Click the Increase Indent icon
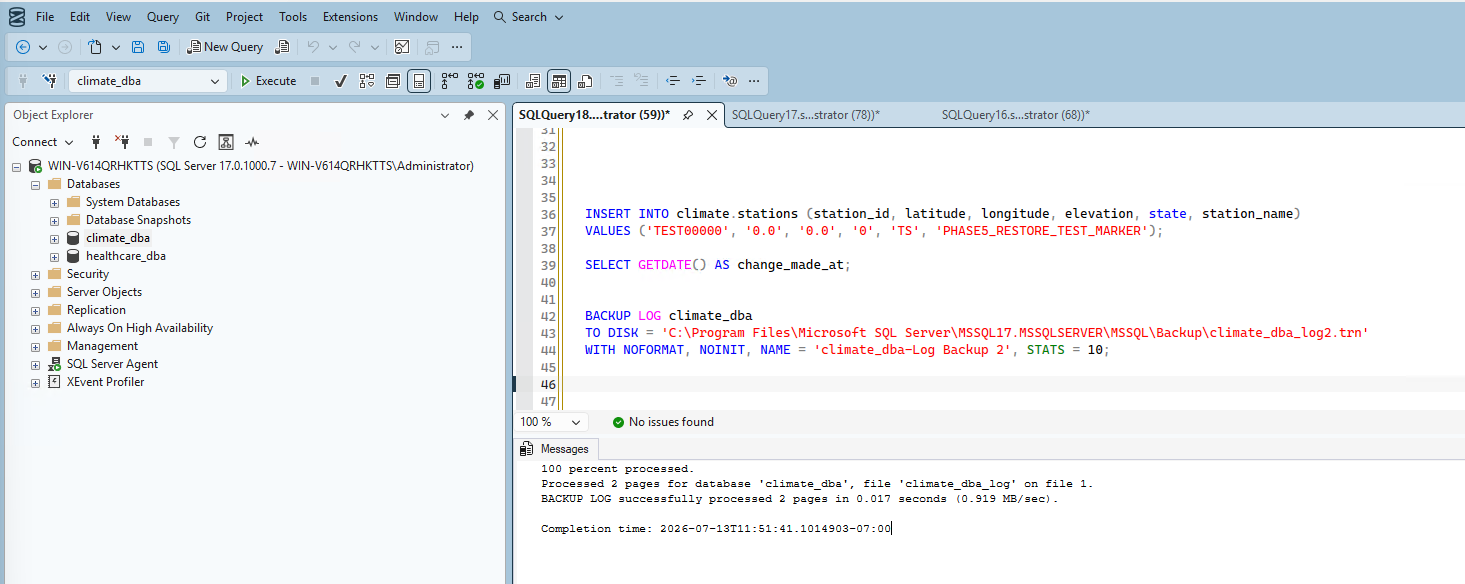Viewport: 1465px width, 584px height. tap(699, 81)
